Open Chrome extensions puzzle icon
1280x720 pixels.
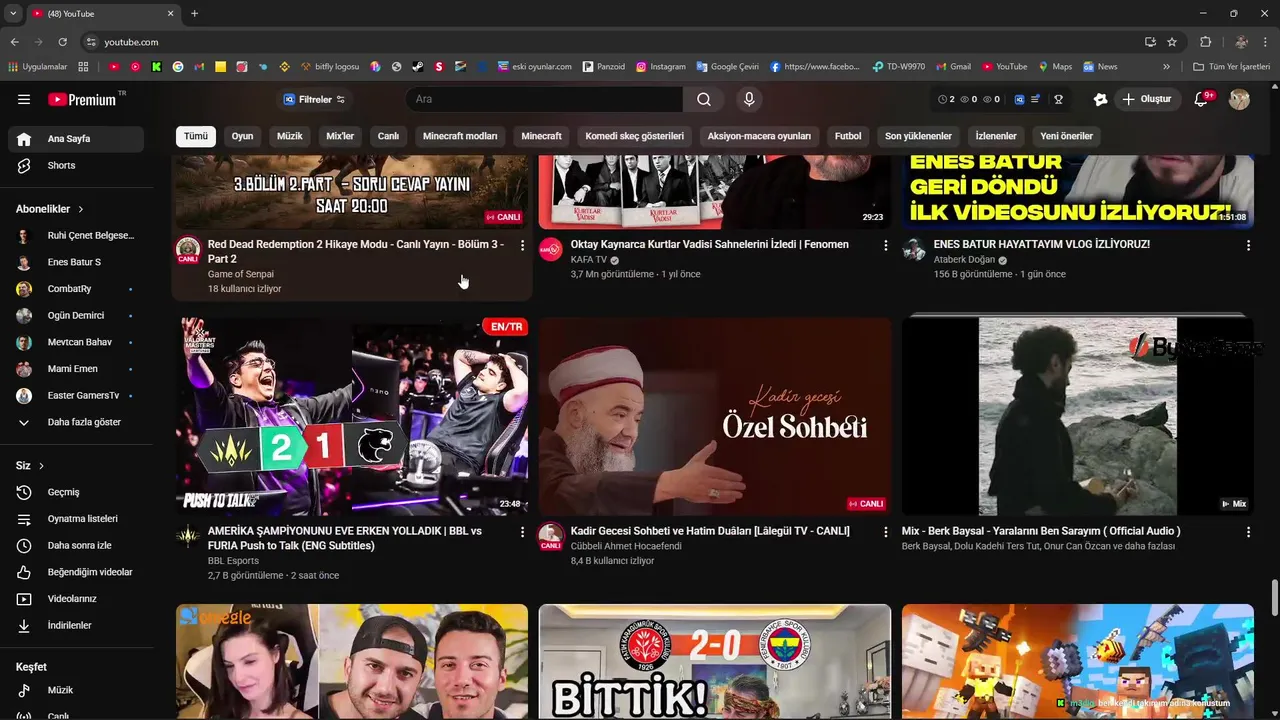(1205, 42)
